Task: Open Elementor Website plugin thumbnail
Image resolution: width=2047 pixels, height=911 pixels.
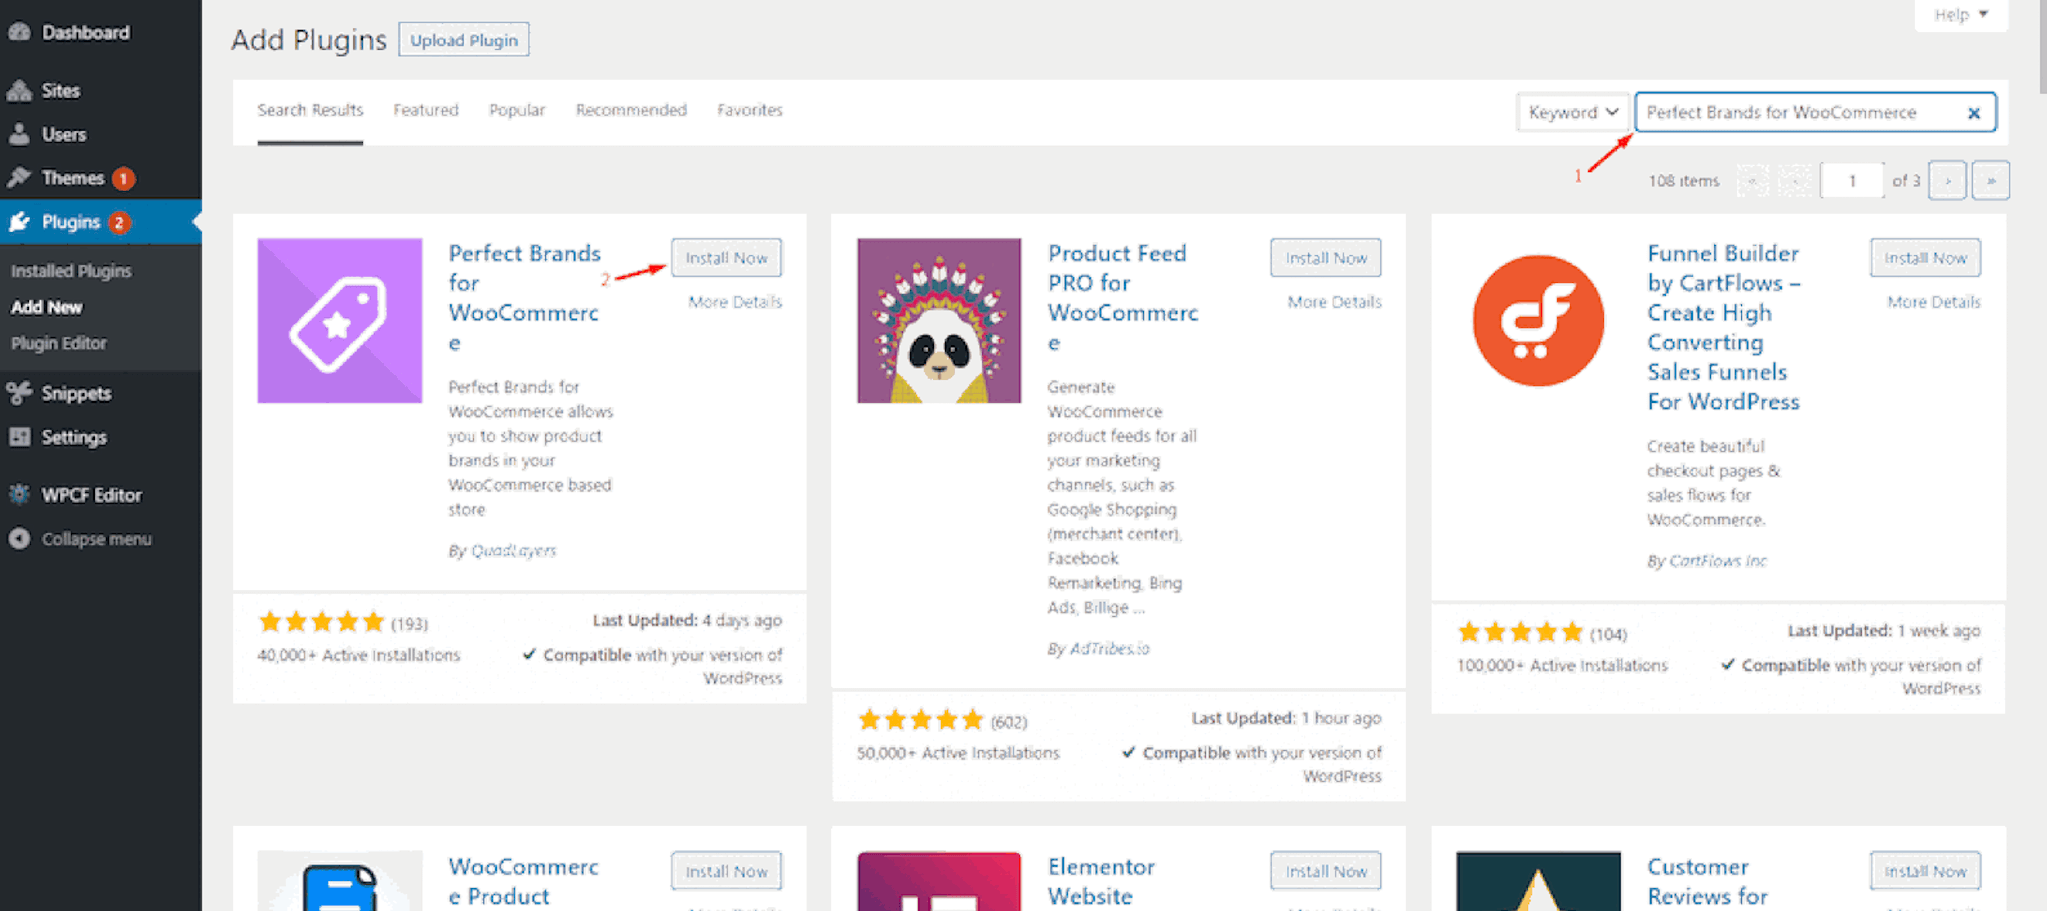Action: [x=939, y=881]
